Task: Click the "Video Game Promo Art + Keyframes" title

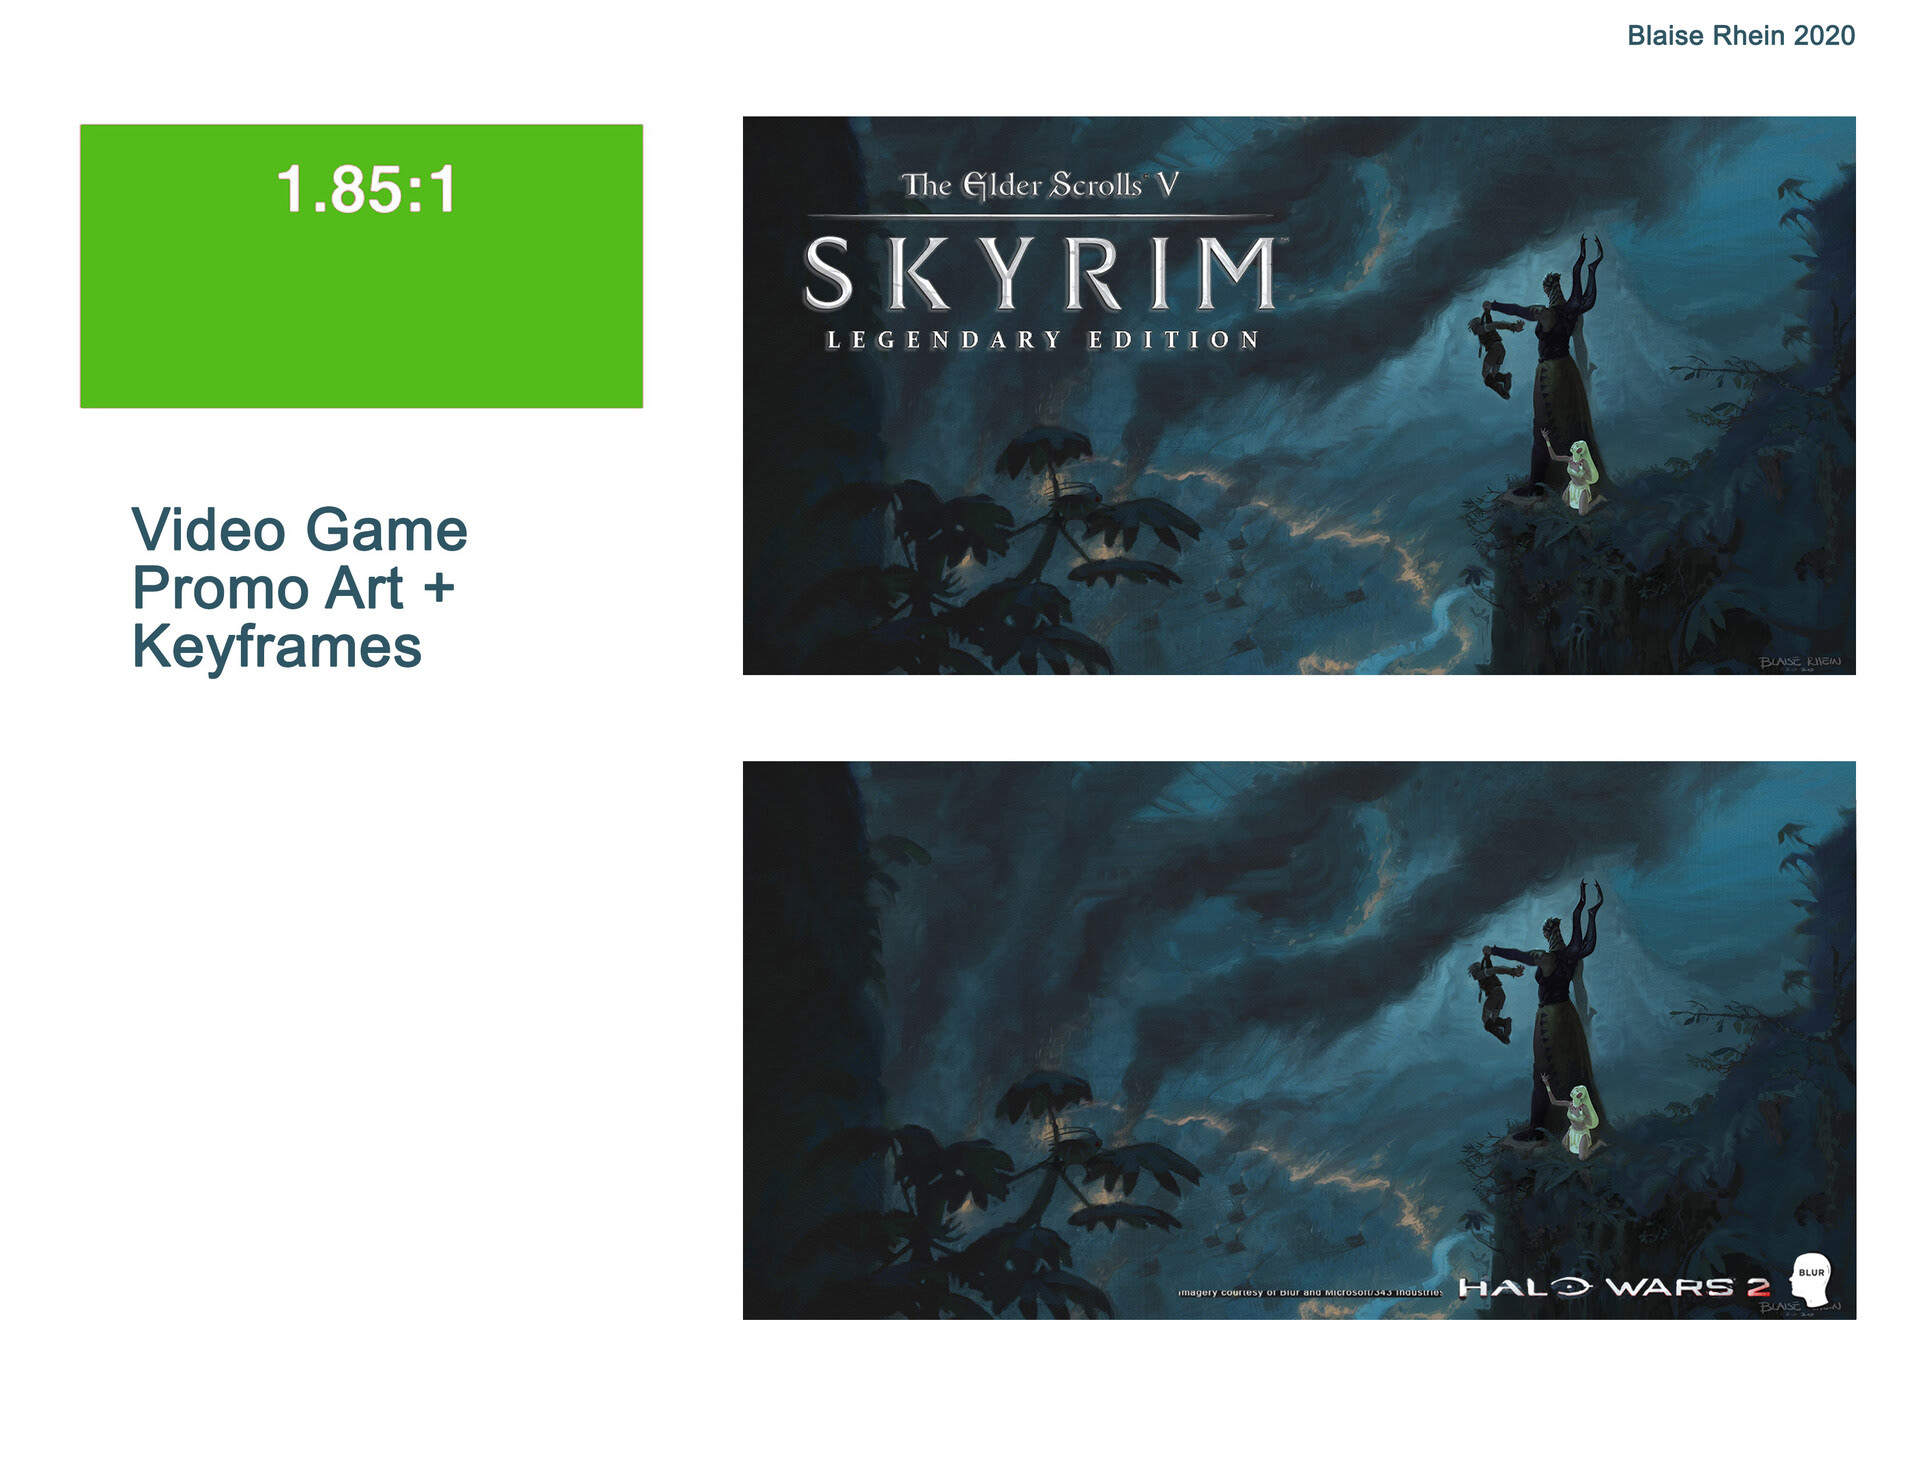Action: point(299,587)
